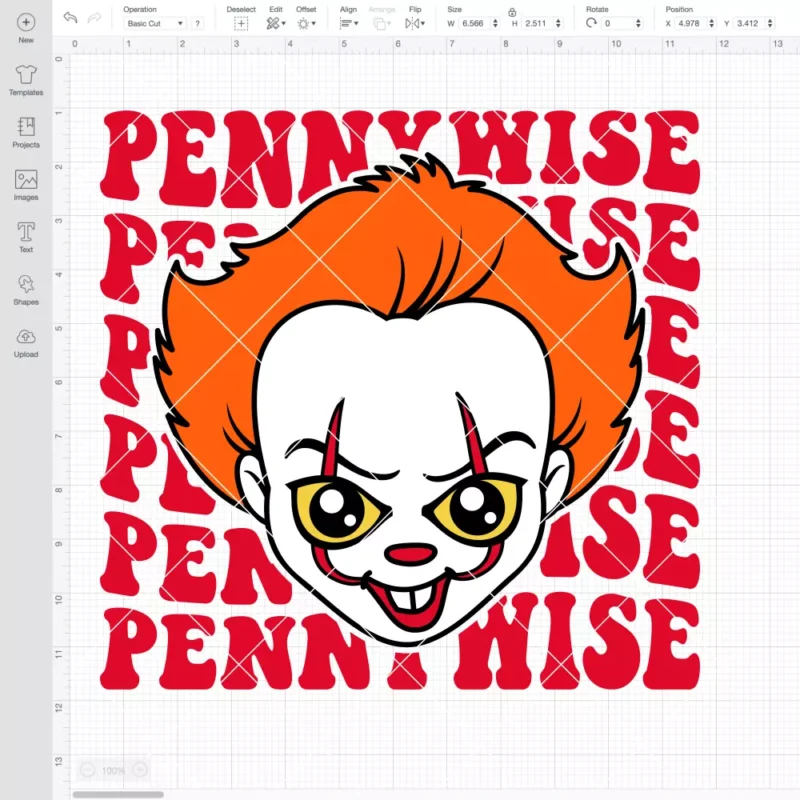Screen dimensions: 800x800
Task: Open the Operation Basic Cut dropdown
Action: pyautogui.click(x=155, y=23)
